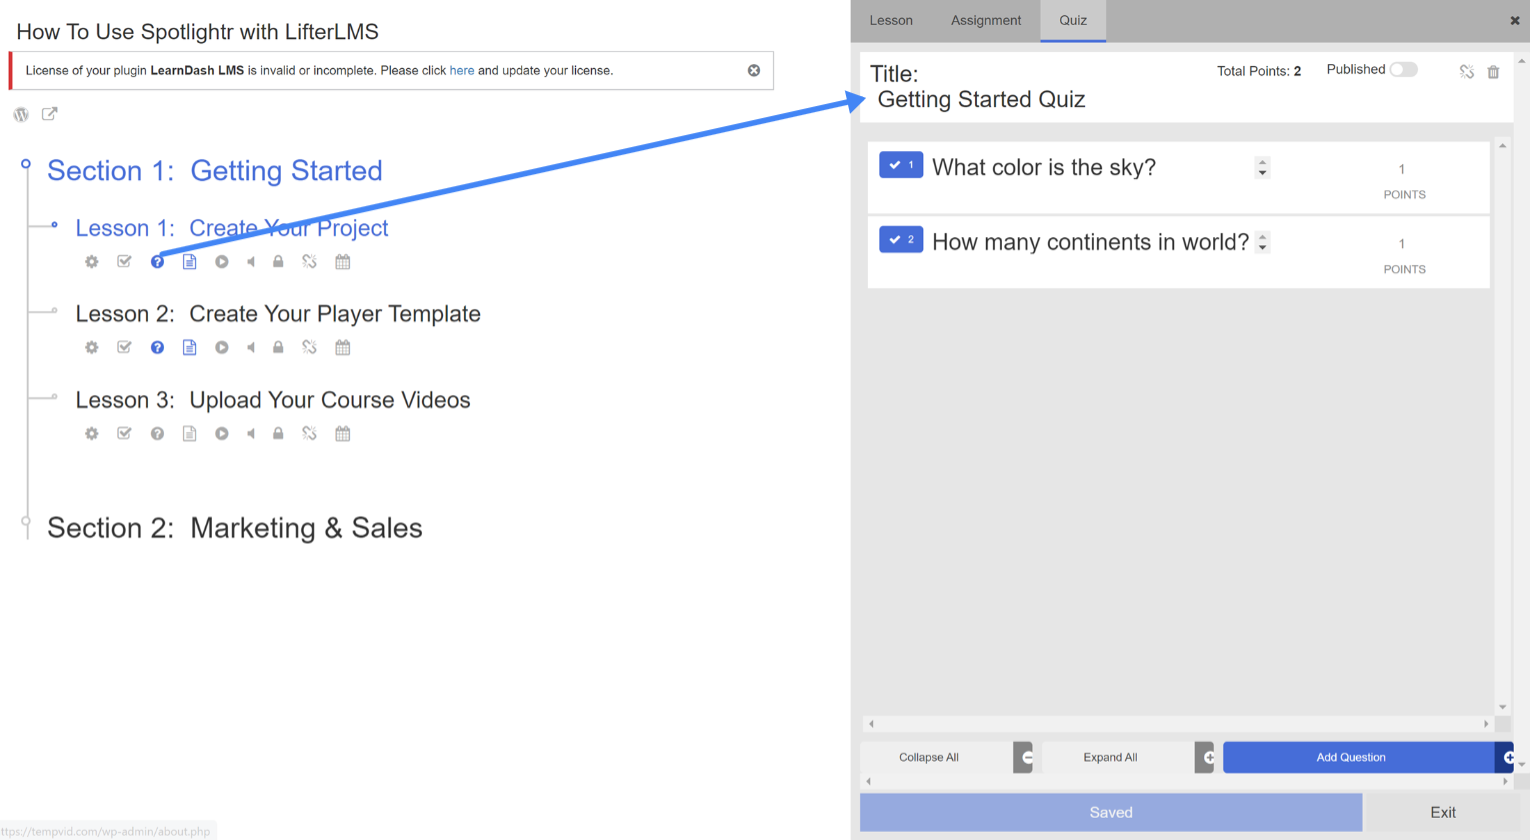The width and height of the screenshot is (1530, 840).
Task: Edit the quiz title Getting Started Quiz
Action: [x=981, y=99]
